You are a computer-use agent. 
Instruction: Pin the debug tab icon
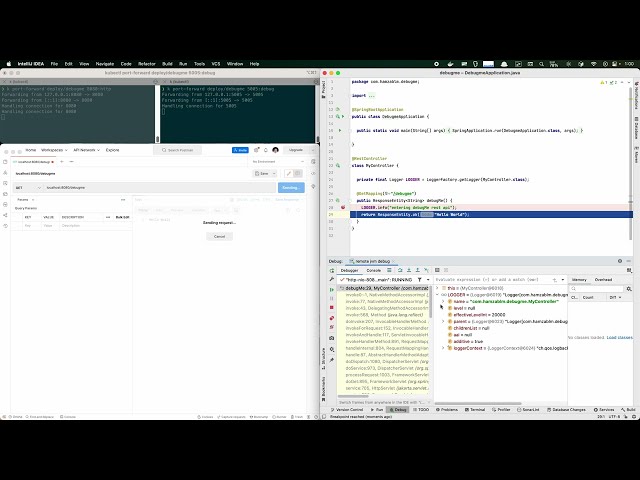tap(331, 360)
